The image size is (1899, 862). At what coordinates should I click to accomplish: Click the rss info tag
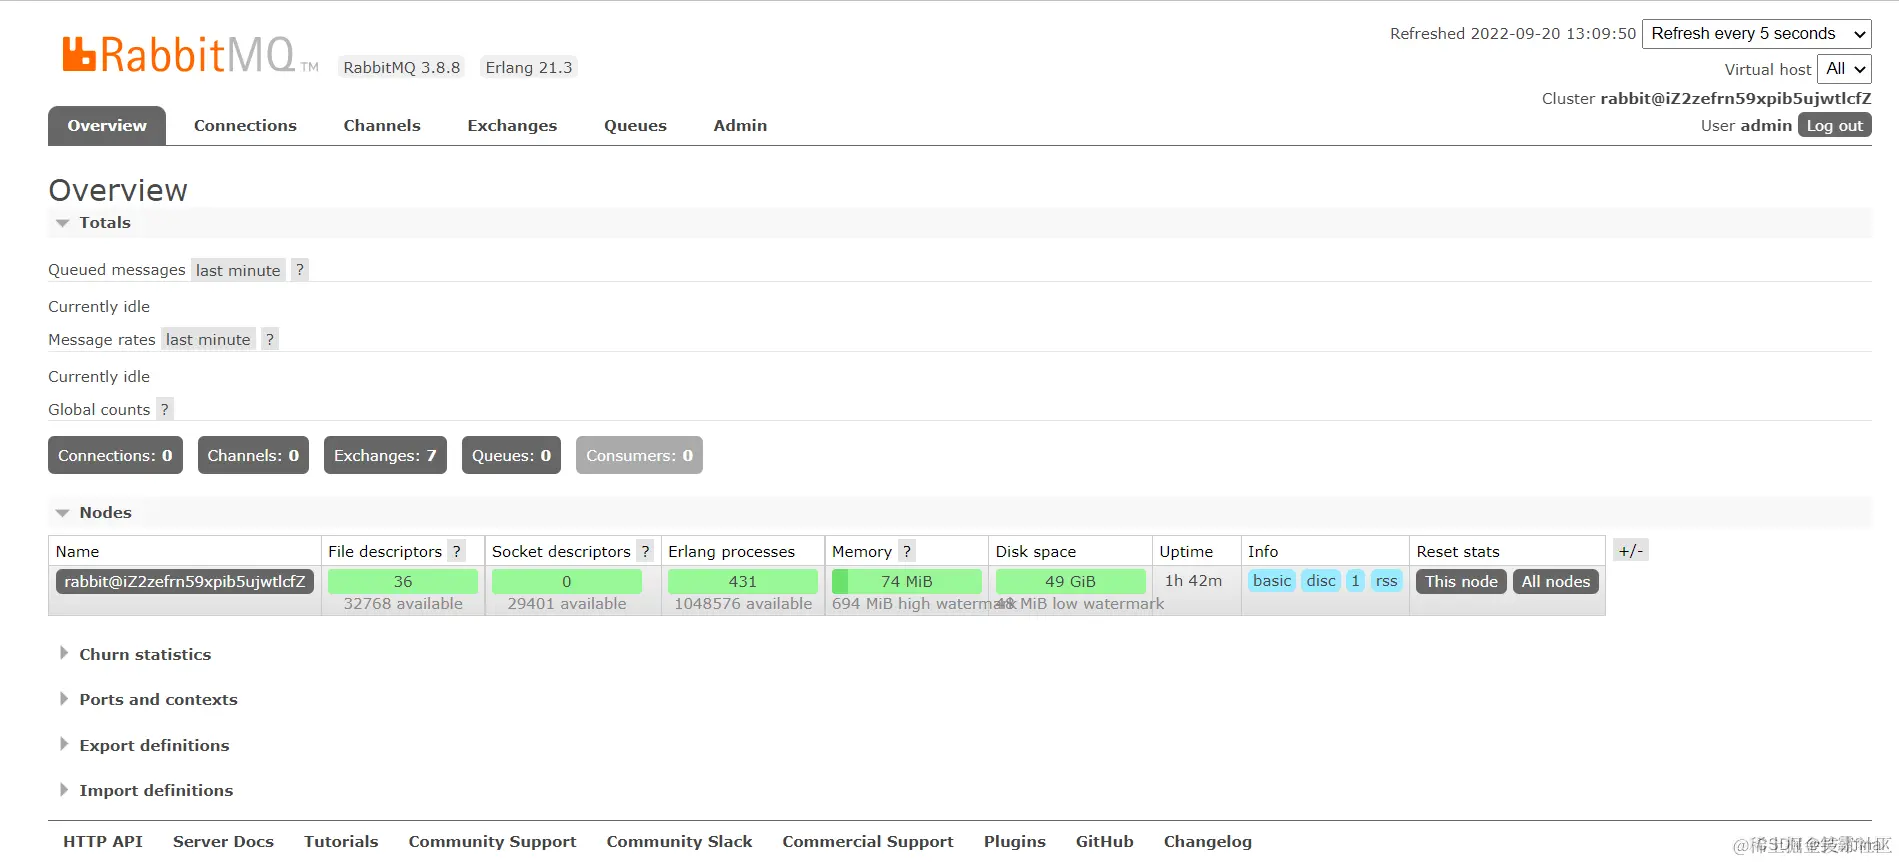1386,581
